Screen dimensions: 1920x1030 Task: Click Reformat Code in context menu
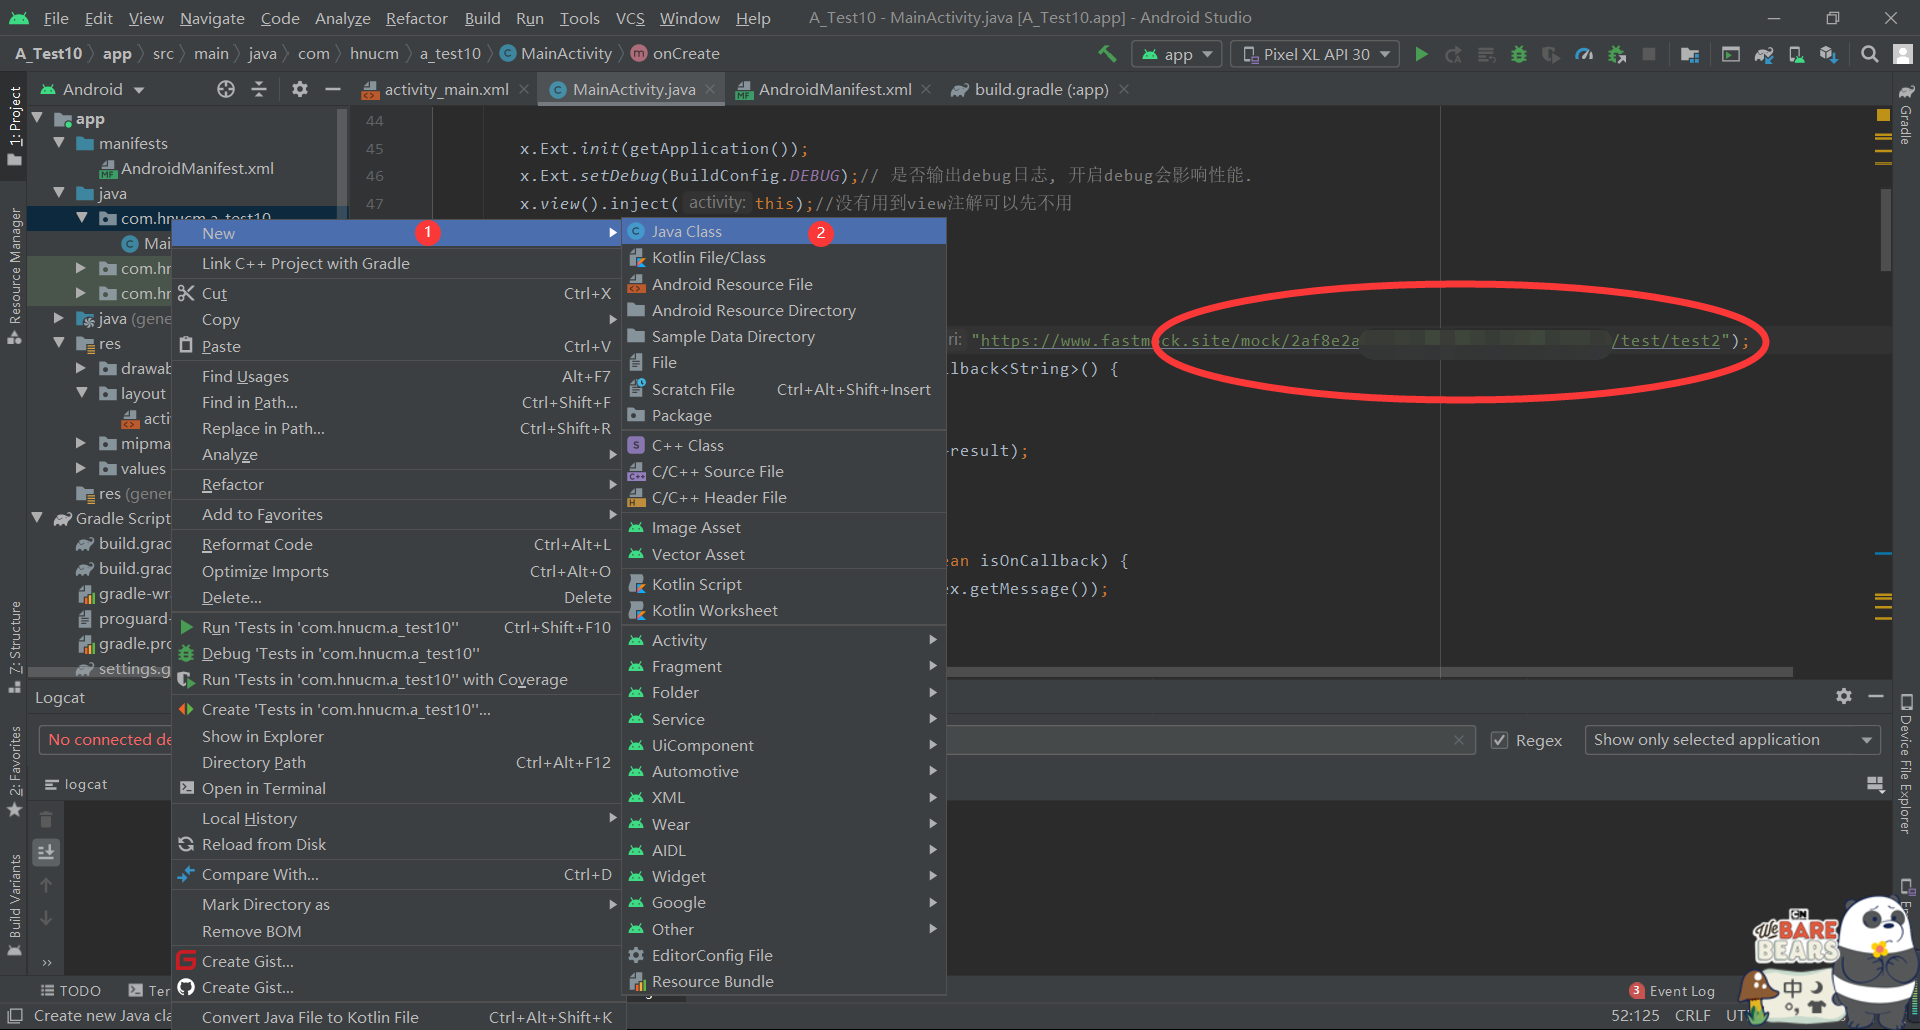(397, 544)
